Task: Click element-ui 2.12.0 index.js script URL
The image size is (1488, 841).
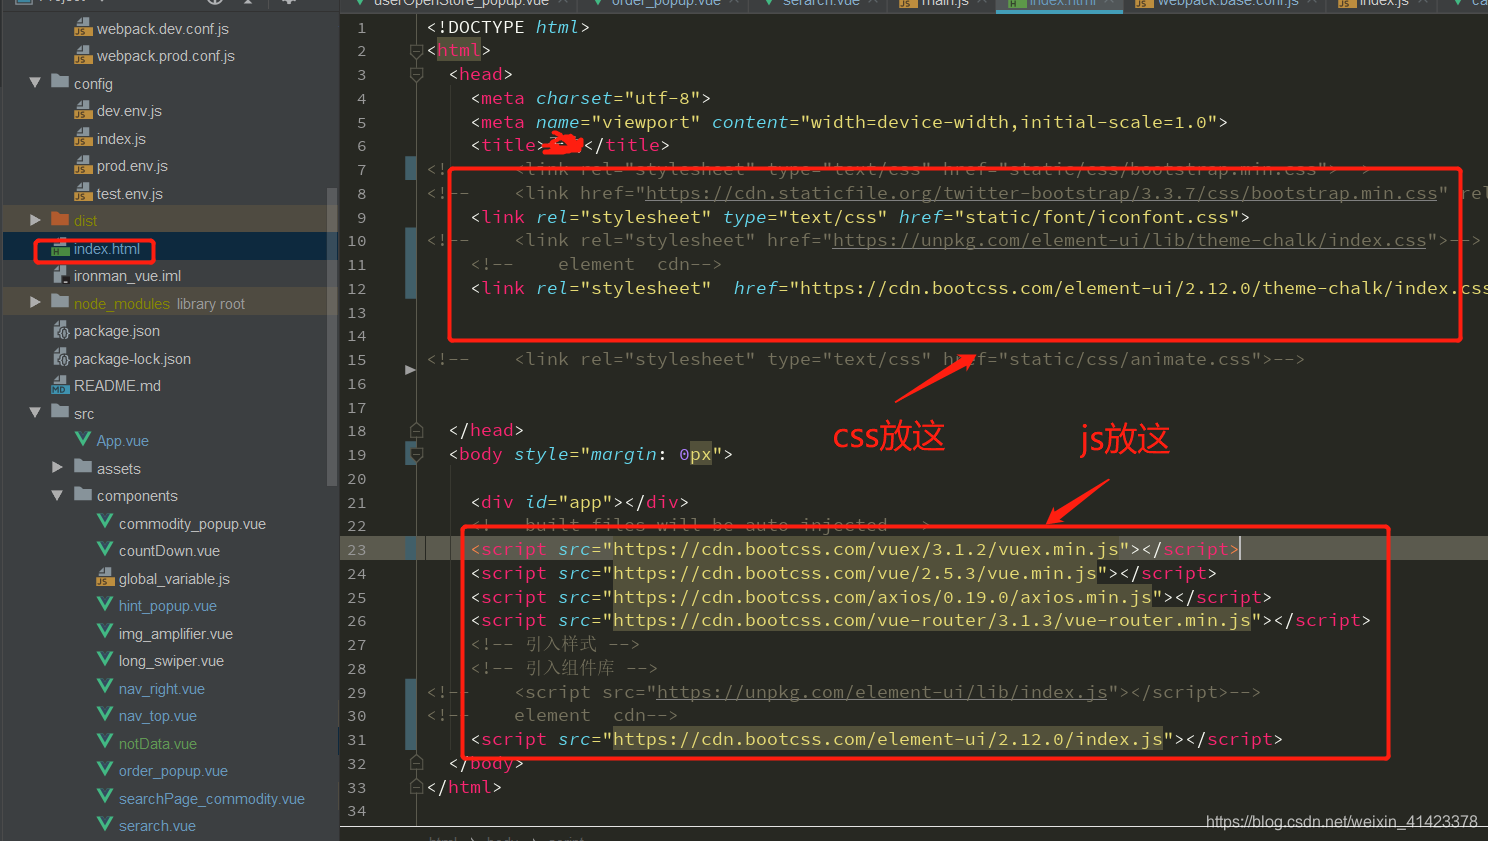Action: pos(887,739)
